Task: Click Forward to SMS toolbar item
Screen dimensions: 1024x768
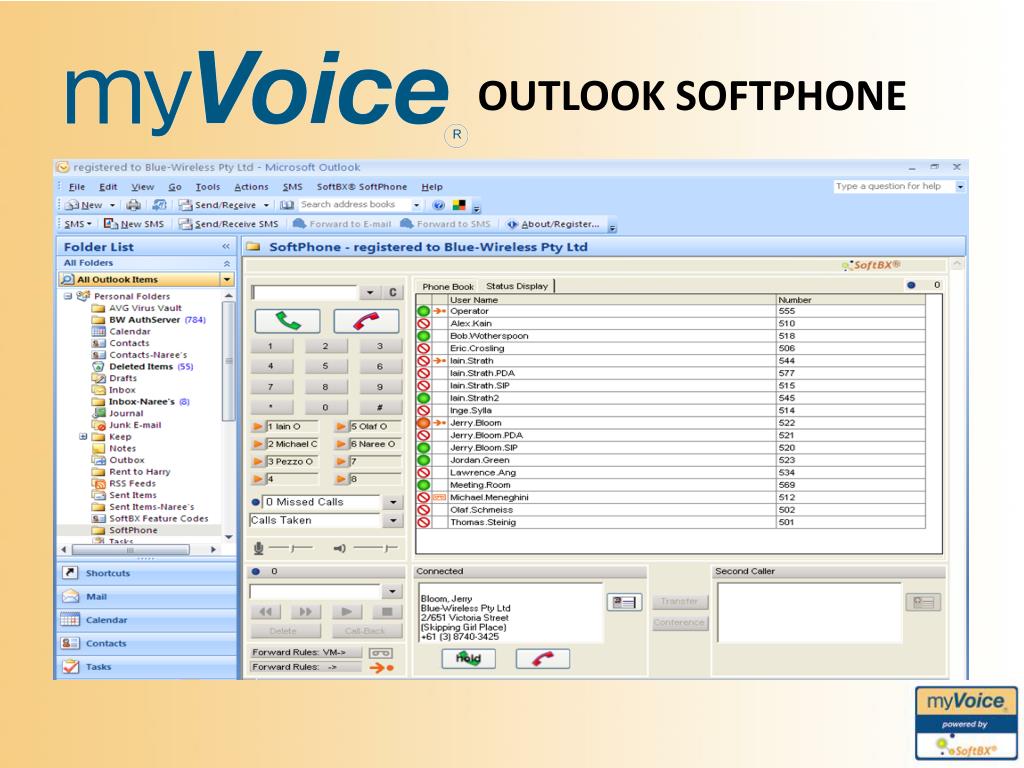Action: click(445, 224)
